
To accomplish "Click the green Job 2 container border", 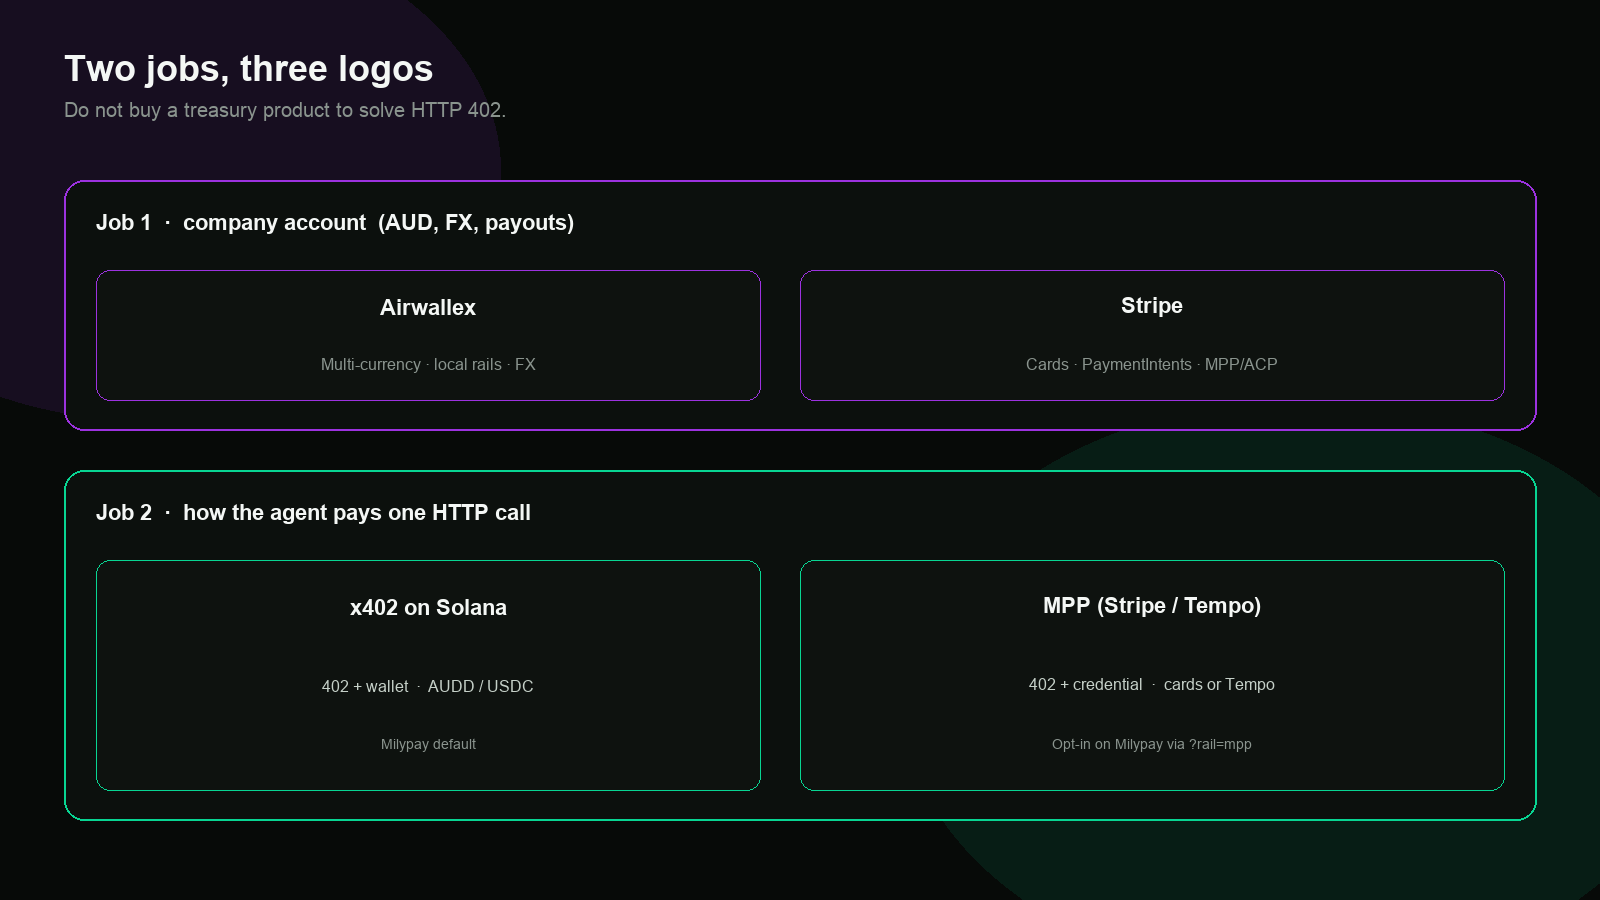I will click(x=800, y=472).
